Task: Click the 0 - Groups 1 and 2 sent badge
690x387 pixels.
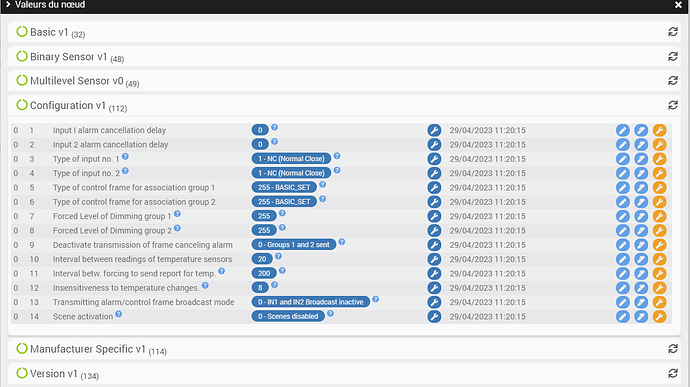Action: [294, 245]
